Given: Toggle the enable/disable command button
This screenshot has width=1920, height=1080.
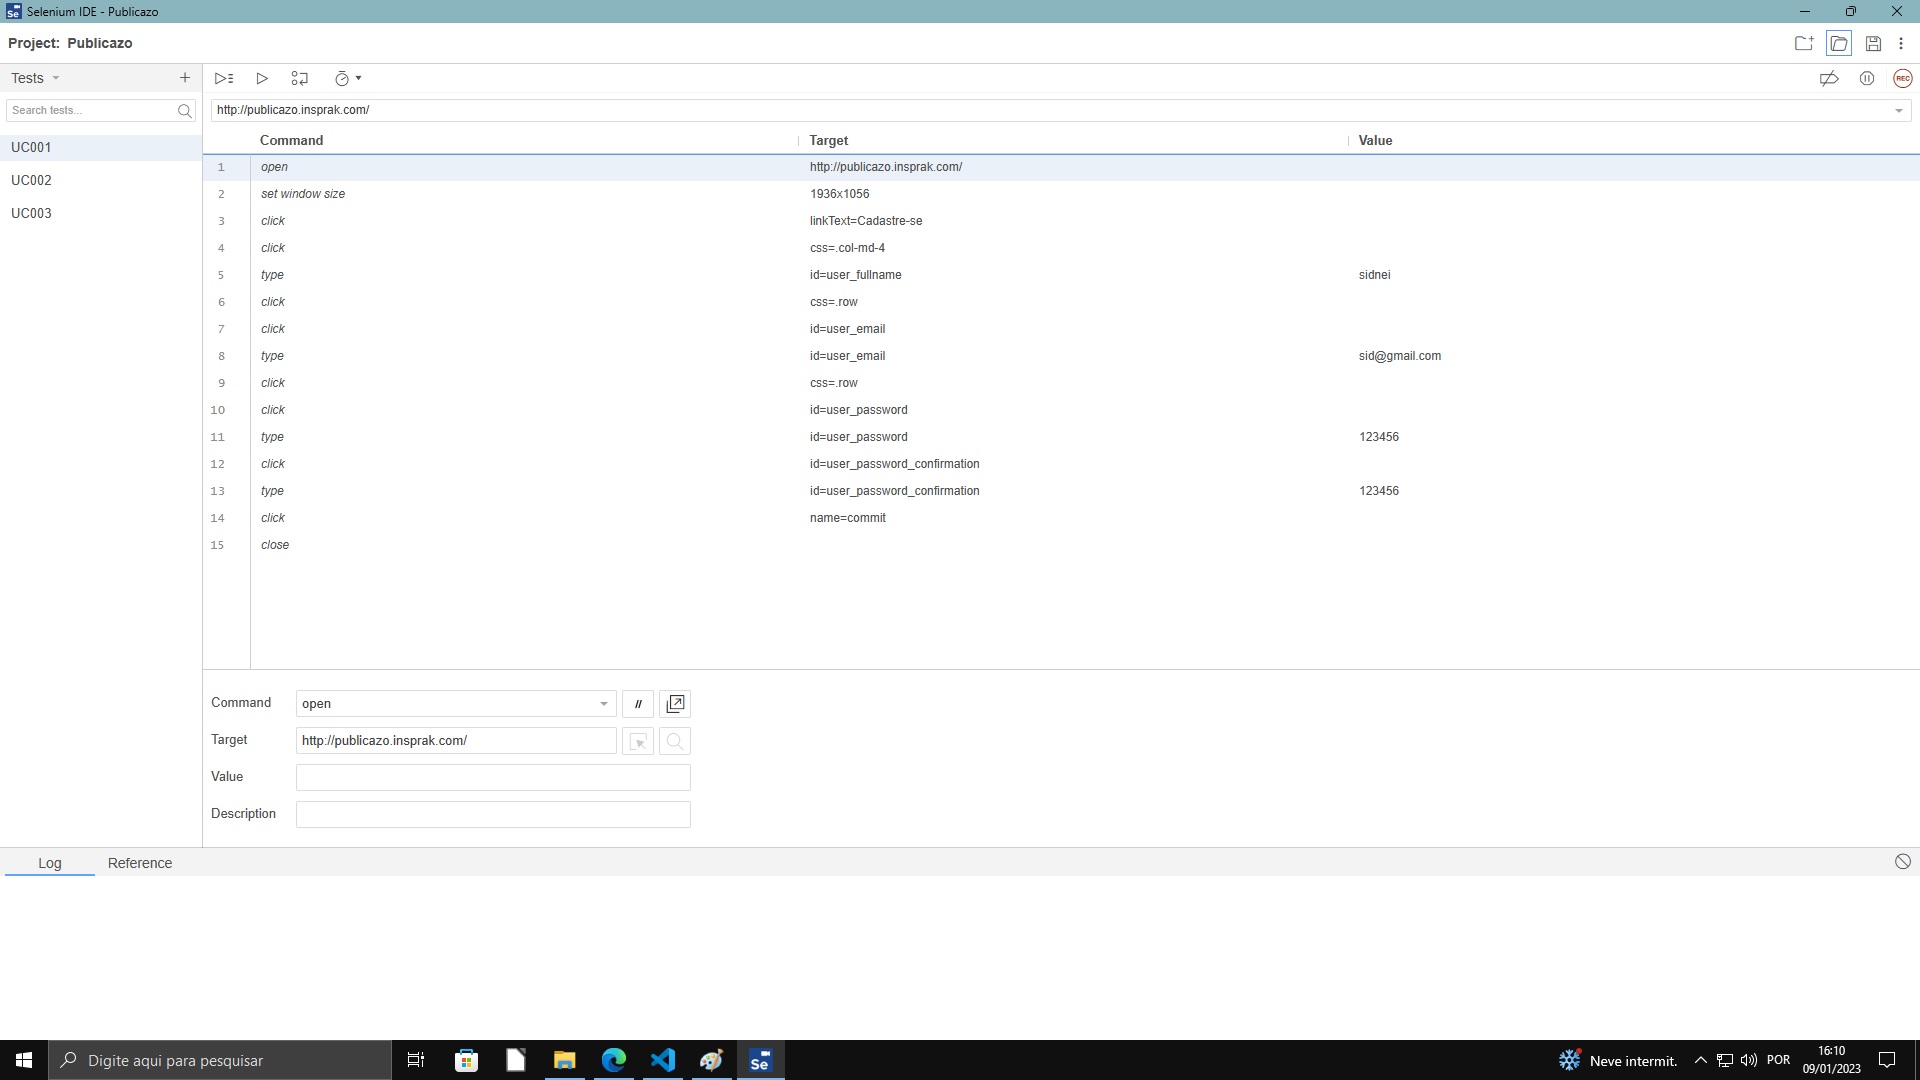Looking at the screenshot, I should 638,704.
